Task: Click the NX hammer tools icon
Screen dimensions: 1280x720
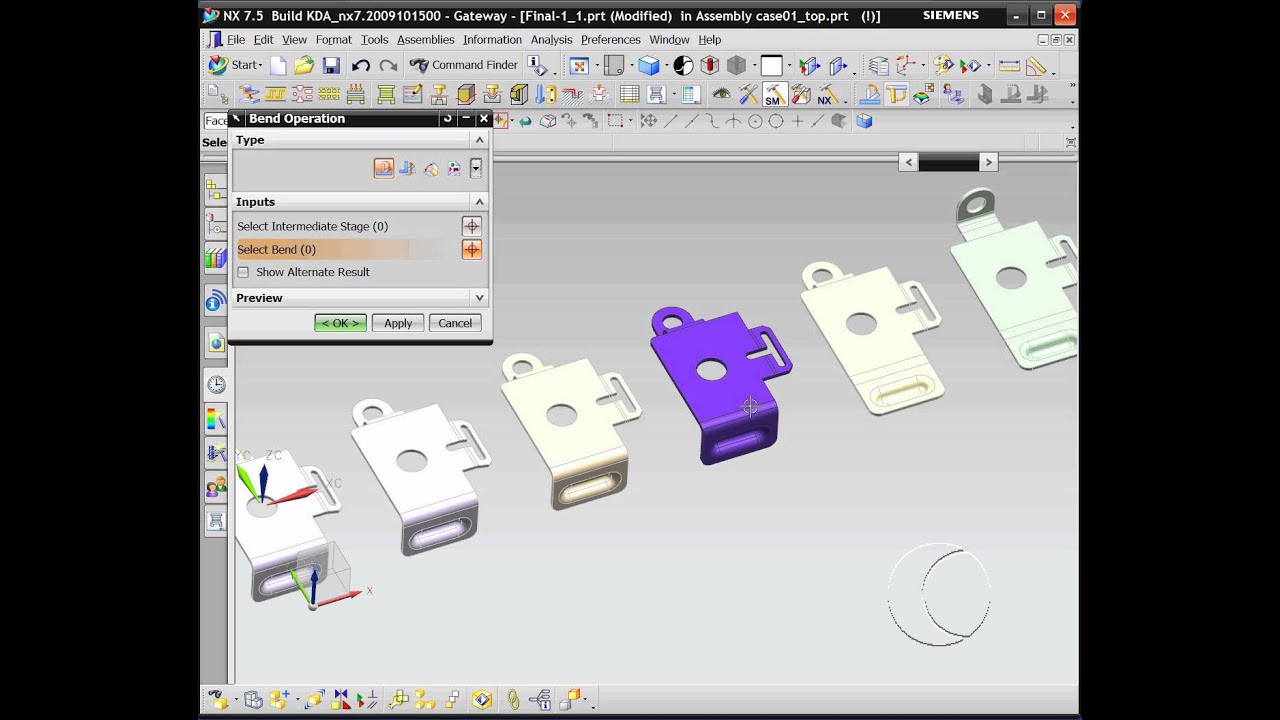Action: [x=828, y=94]
